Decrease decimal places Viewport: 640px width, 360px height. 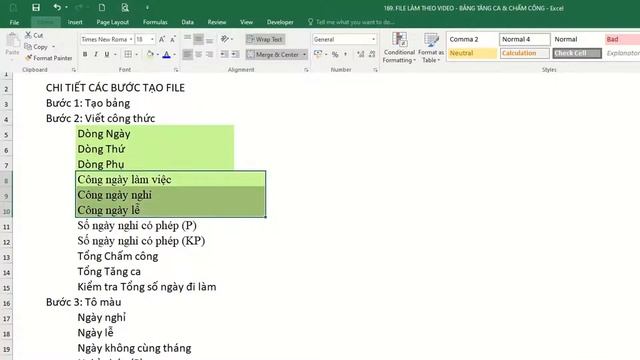[372, 54]
